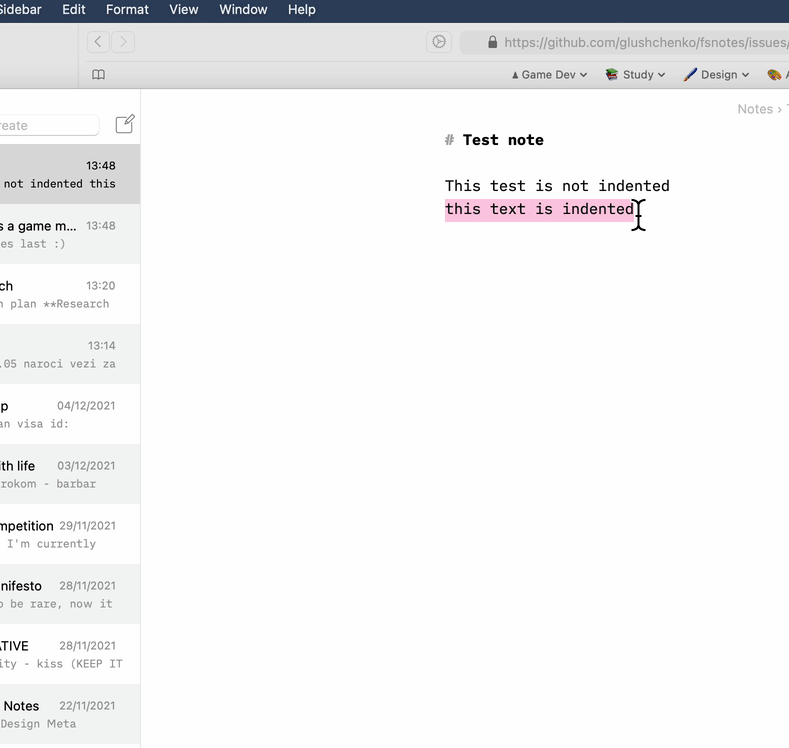Image resolution: width=789 pixels, height=748 pixels.
Task: Open the note dated 22/11/2021
Action: (x=70, y=714)
